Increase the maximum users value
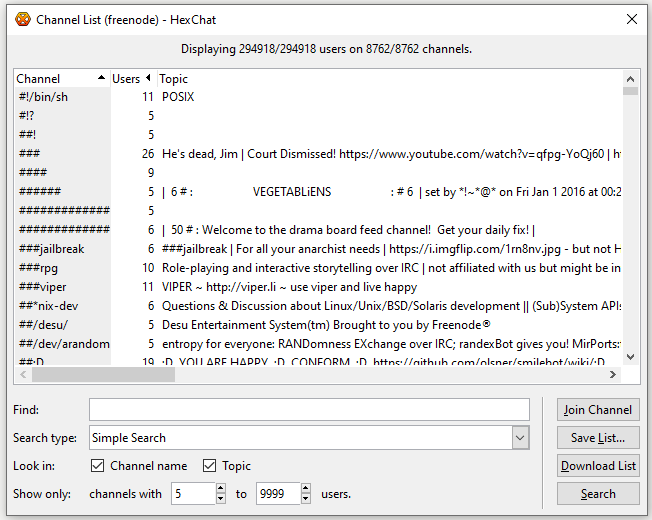Screen dimensions: 652x520 [x=306, y=488]
